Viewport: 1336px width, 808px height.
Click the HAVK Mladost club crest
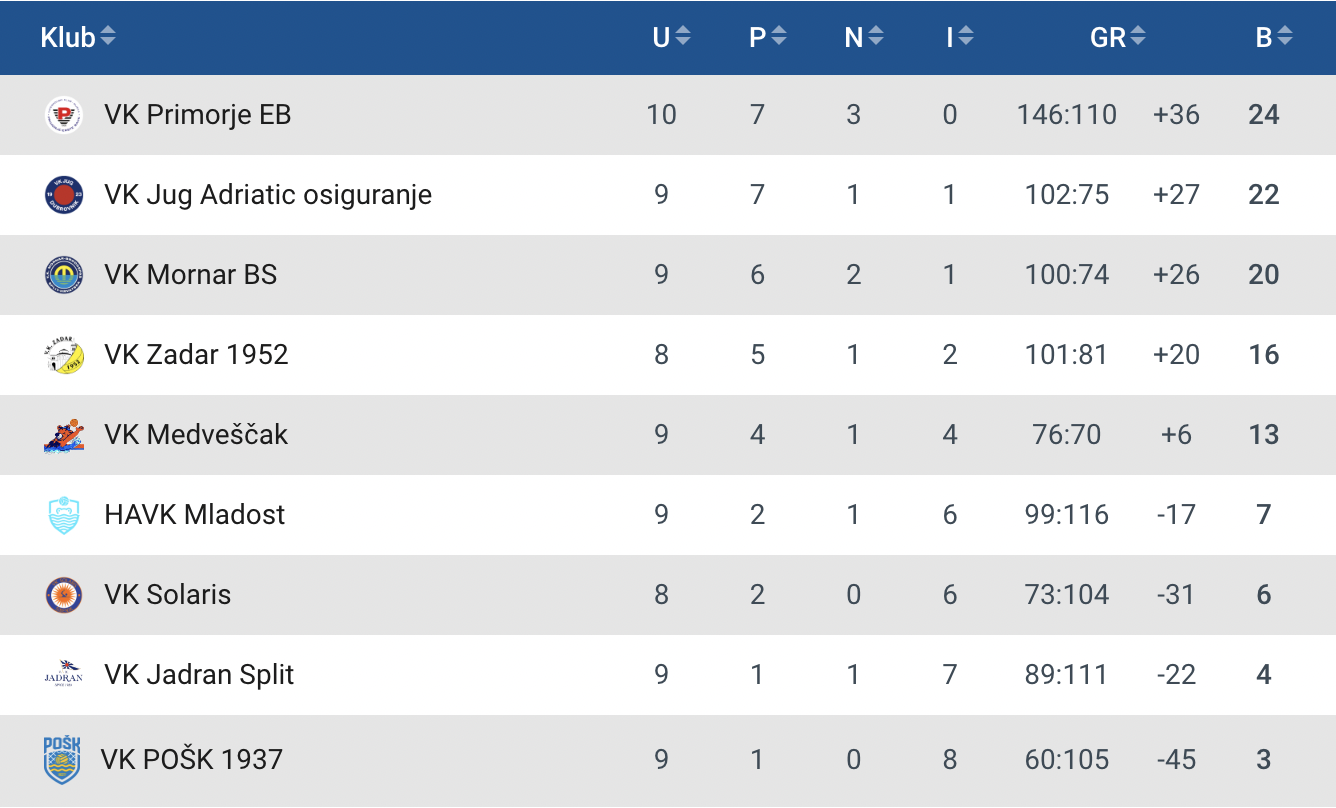[64, 515]
